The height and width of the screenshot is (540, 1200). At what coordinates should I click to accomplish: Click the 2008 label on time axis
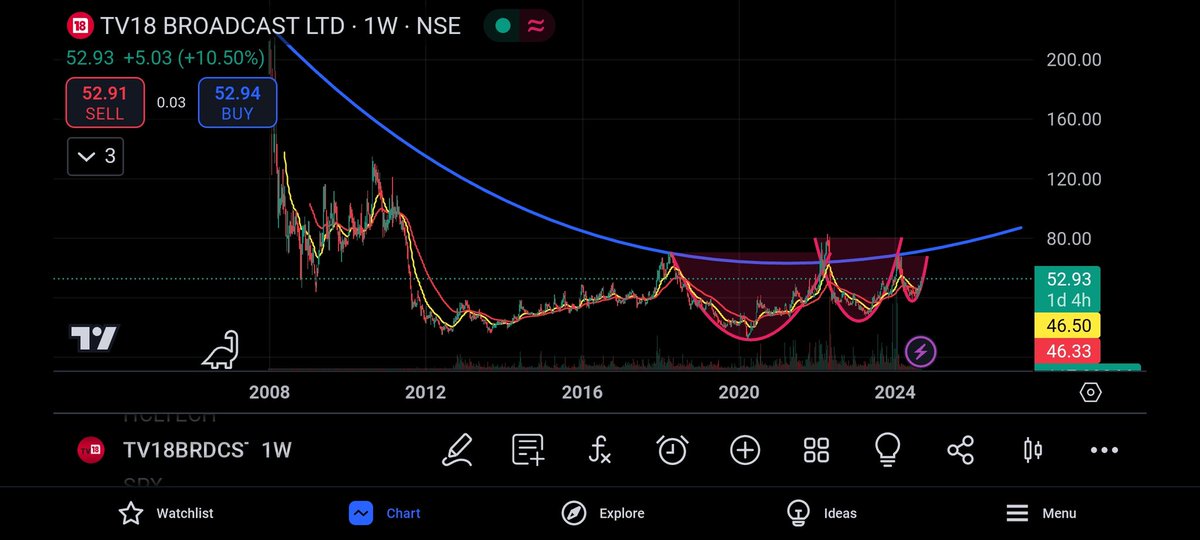270,392
